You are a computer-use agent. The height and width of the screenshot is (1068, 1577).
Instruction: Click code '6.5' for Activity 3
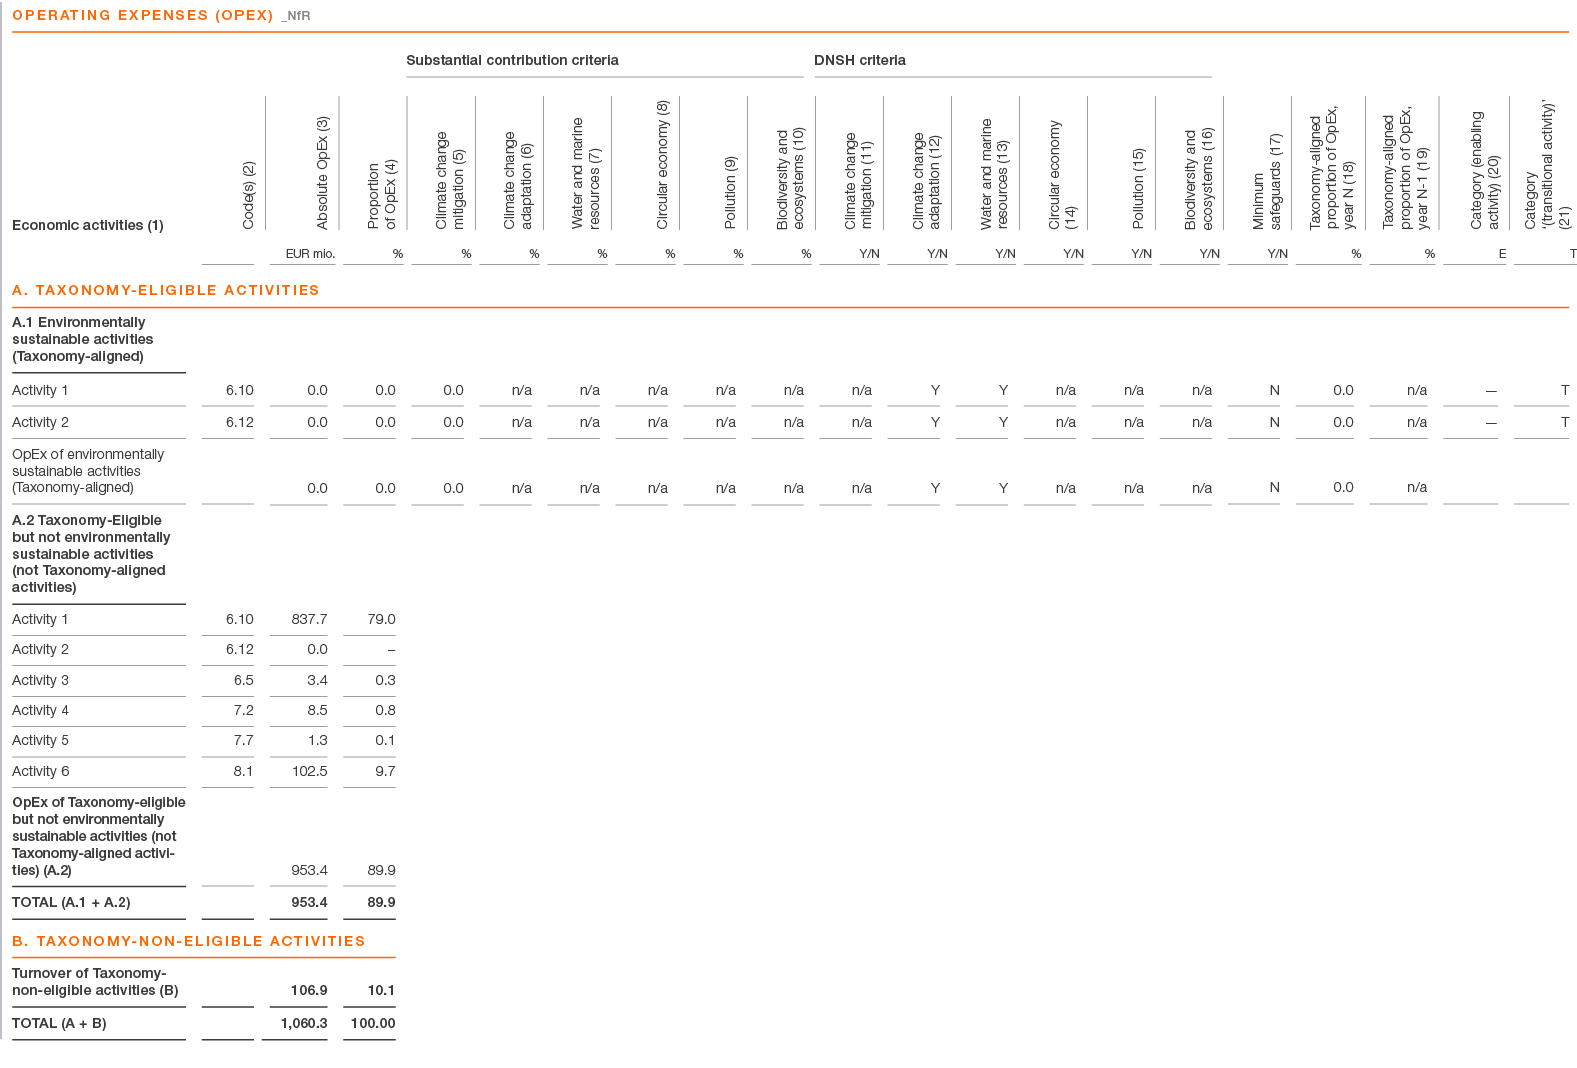coord(243,680)
